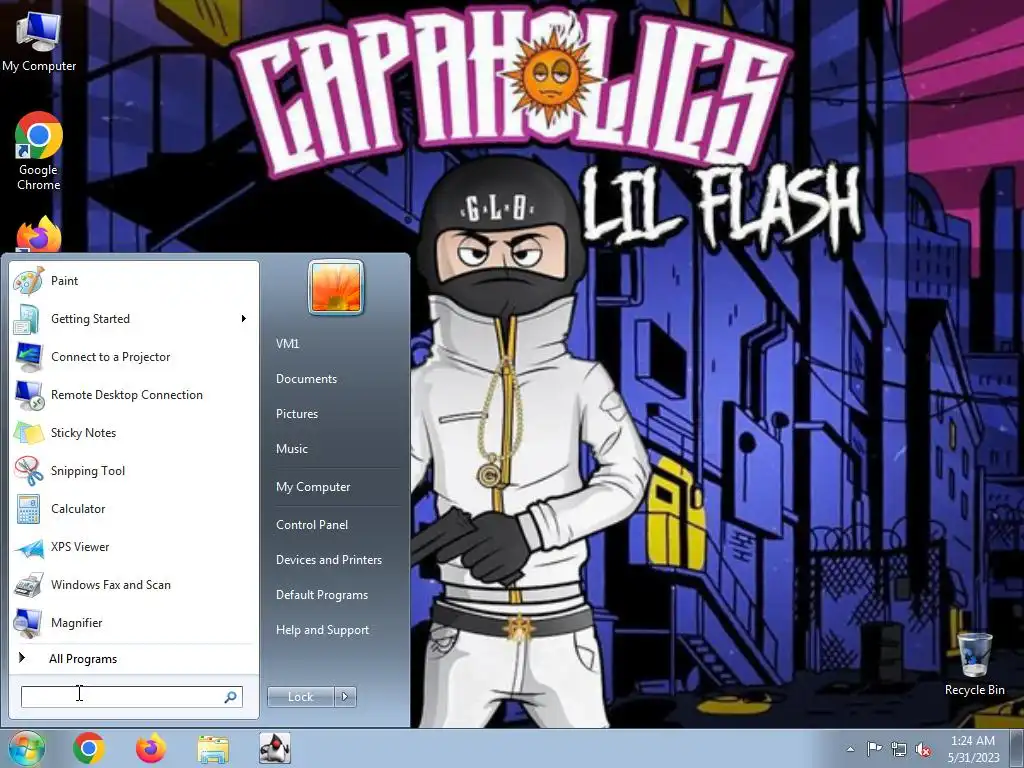This screenshot has width=1024, height=768.
Task: Open Chrome from the taskbar
Action: tap(89, 748)
